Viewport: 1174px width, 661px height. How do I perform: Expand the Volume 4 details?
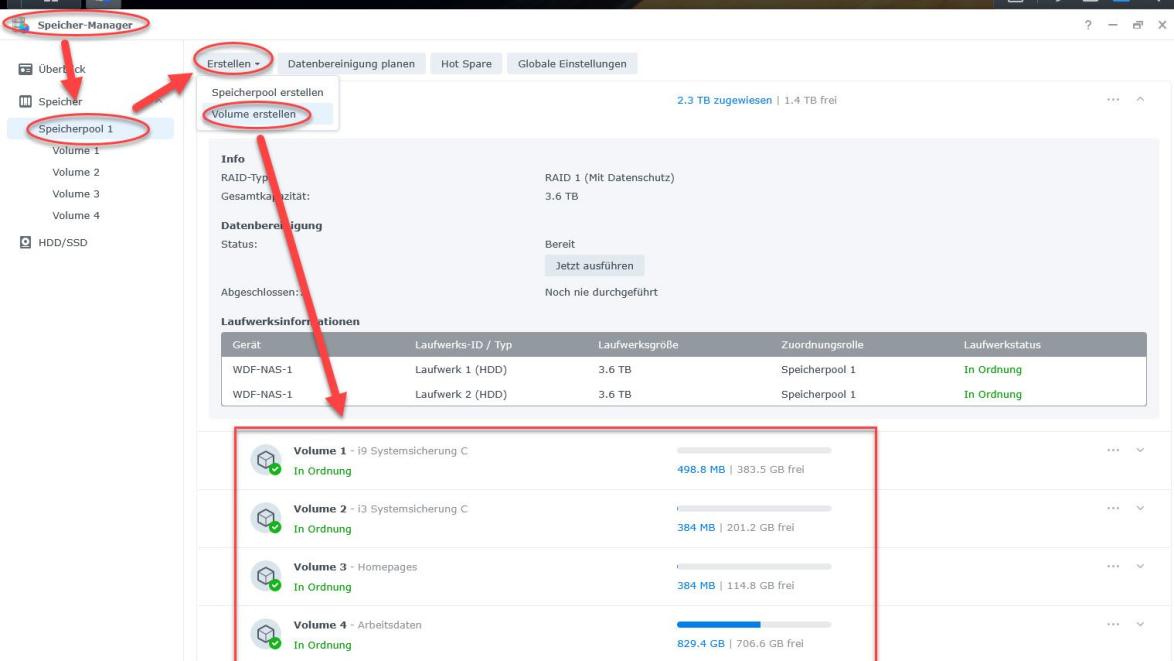[x=1139, y=625]
